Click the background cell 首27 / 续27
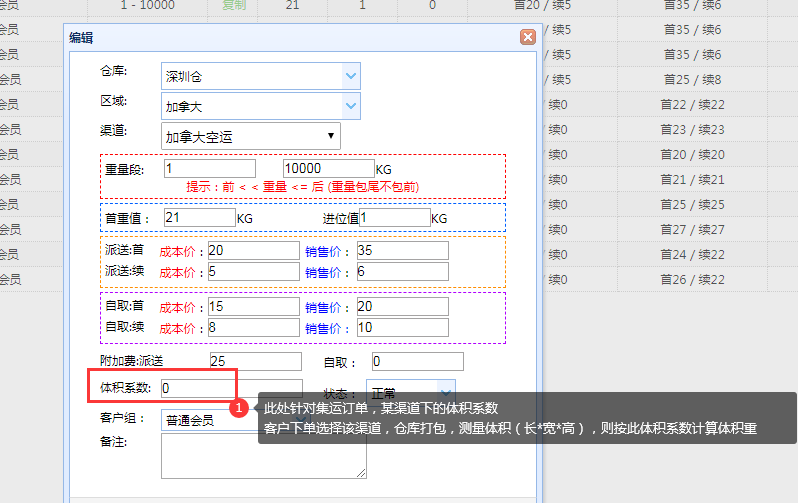798x503 pixels. click(692, 229)
